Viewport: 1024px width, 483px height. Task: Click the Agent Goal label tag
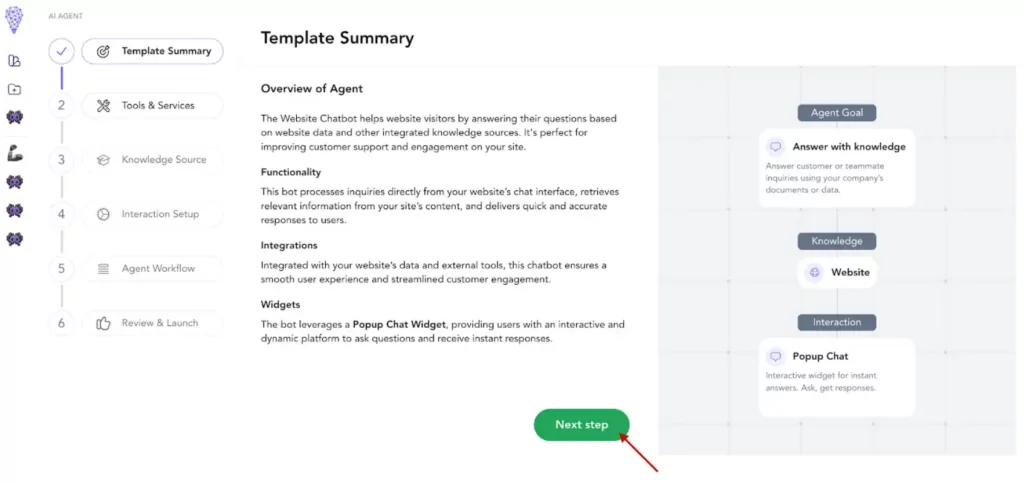click(837, 113)
